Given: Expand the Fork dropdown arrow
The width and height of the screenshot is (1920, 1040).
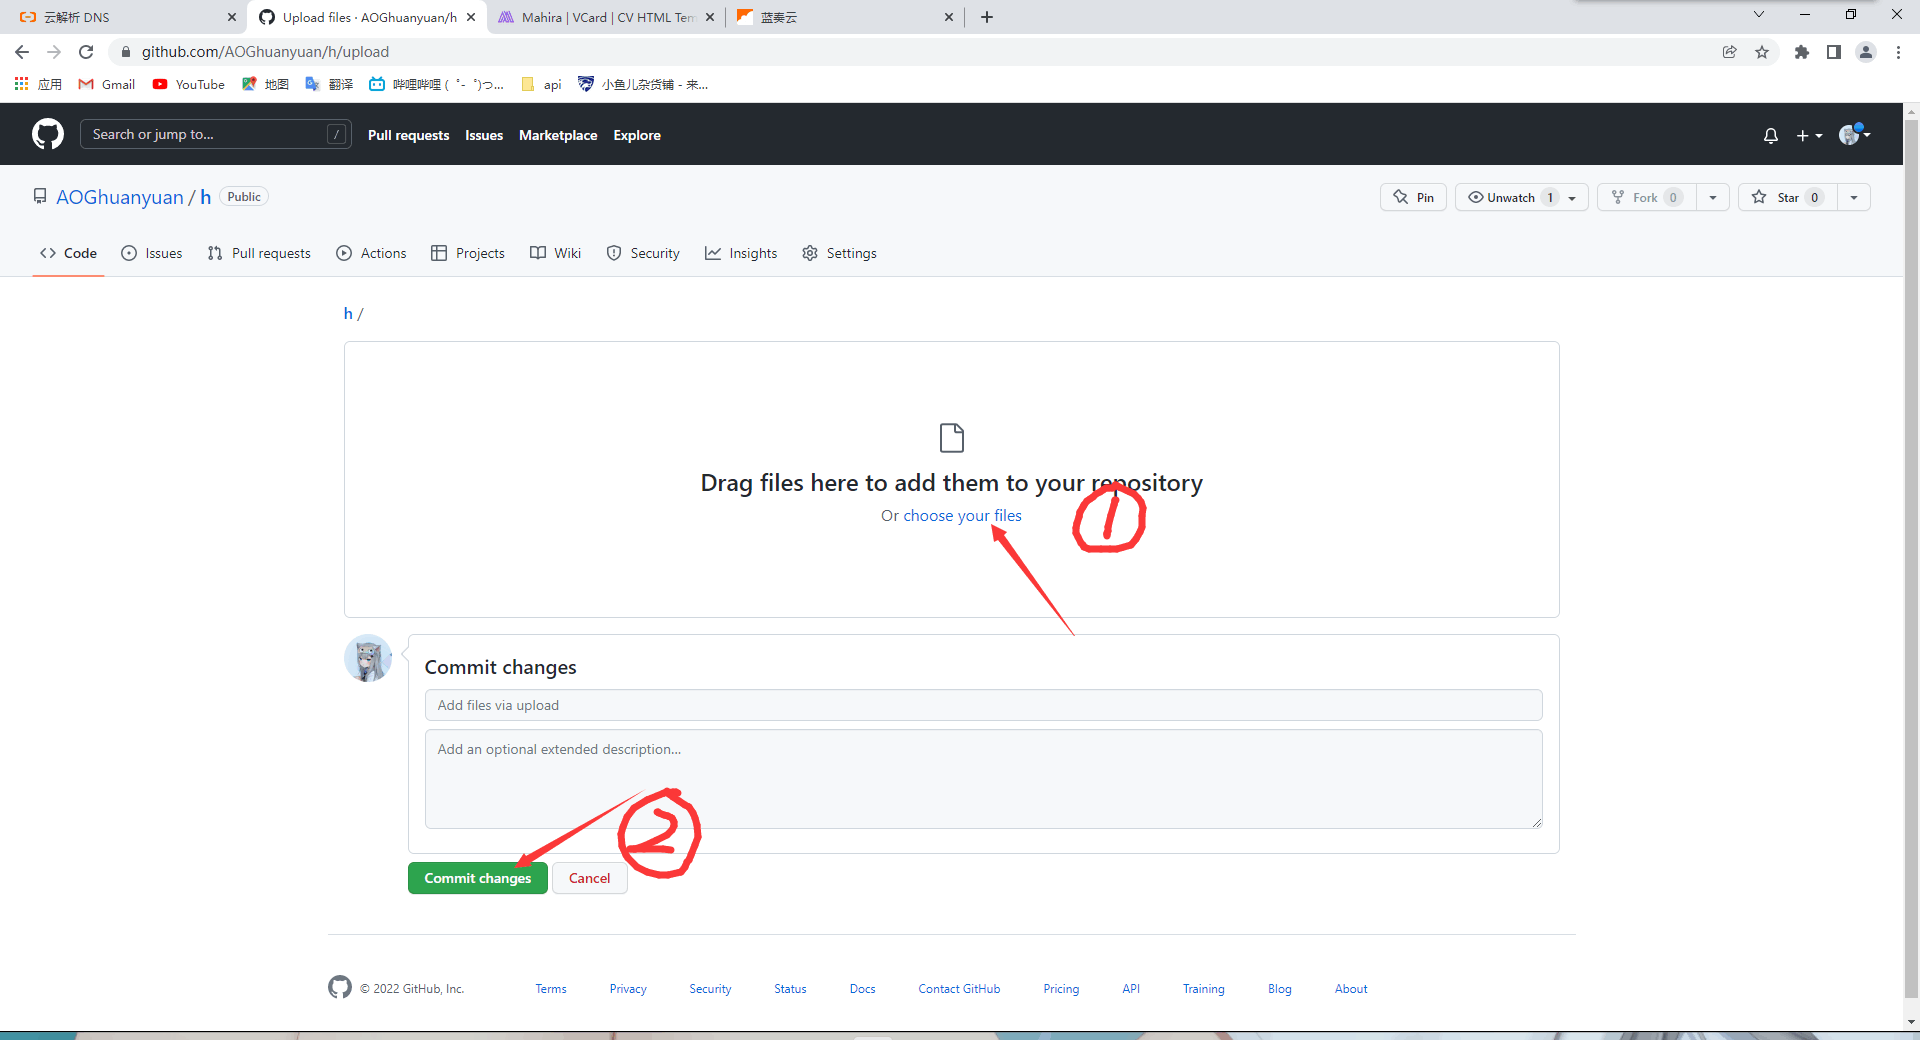Looking at the screenshot, I should tap(1714, 197).
